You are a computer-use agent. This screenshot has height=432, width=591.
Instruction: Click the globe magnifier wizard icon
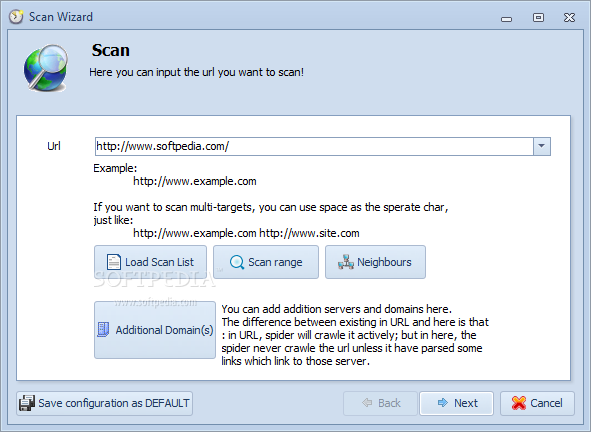(46, 68)
